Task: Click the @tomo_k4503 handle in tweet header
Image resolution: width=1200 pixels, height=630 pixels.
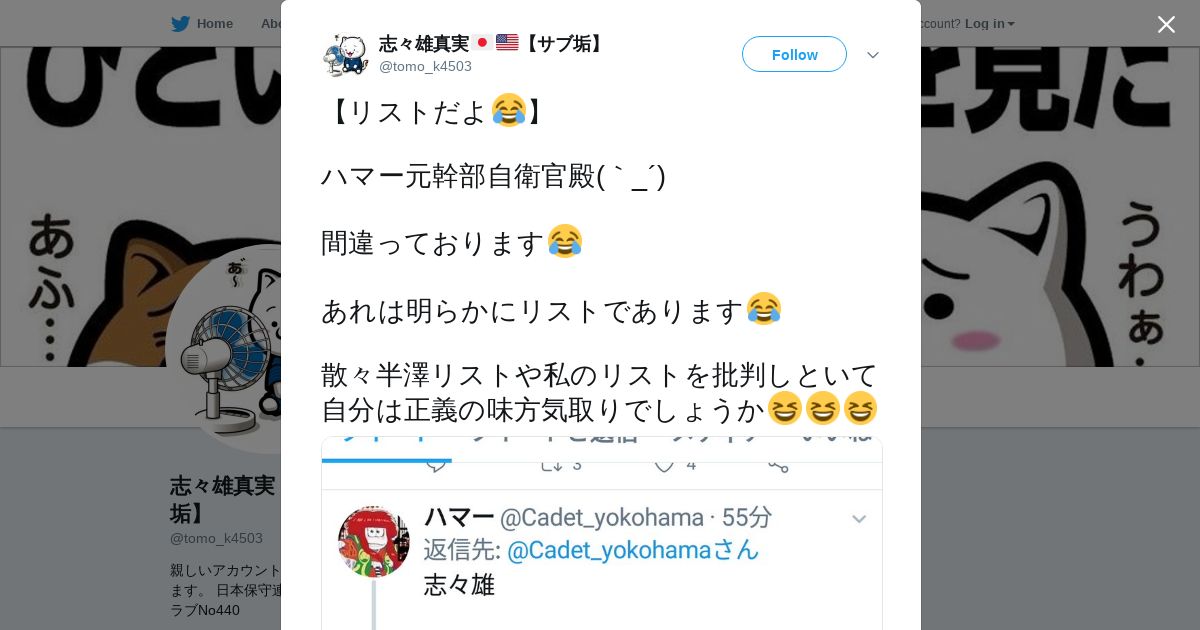Action: (x=425, y=66)
